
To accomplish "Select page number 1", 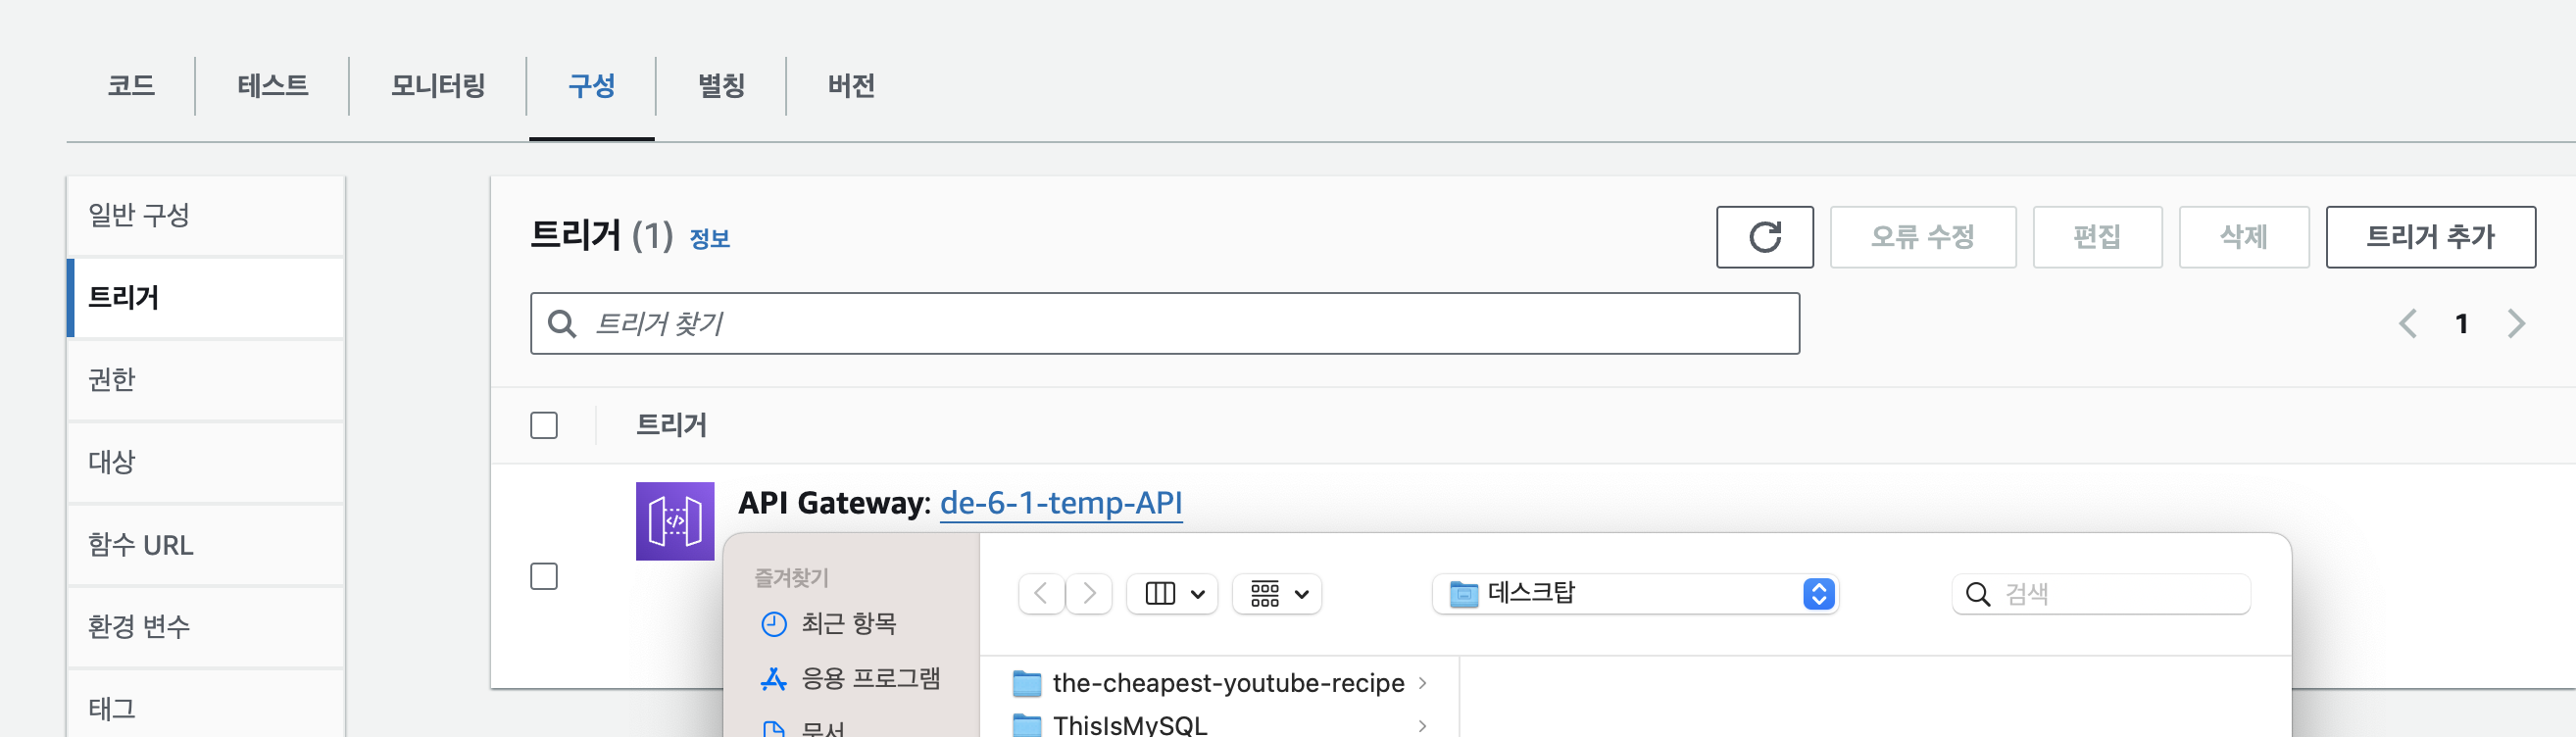I will tap(2462, 324).
